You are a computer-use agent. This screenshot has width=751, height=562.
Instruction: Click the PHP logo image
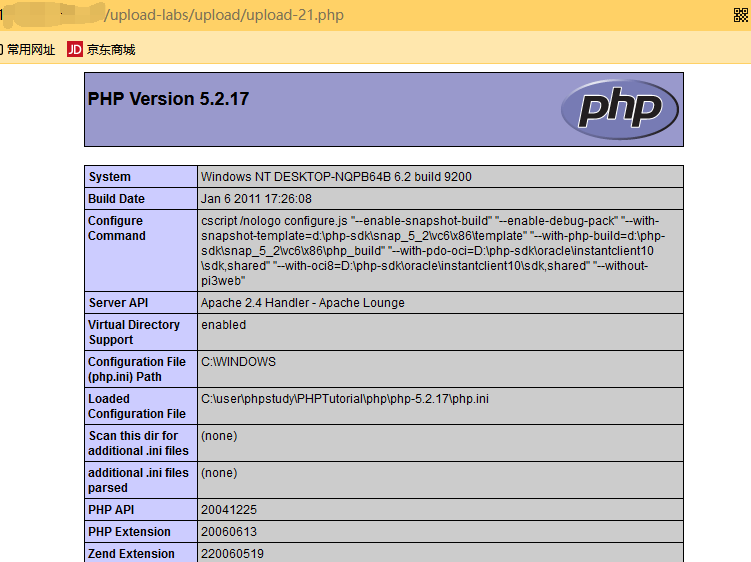coord(620,109)
